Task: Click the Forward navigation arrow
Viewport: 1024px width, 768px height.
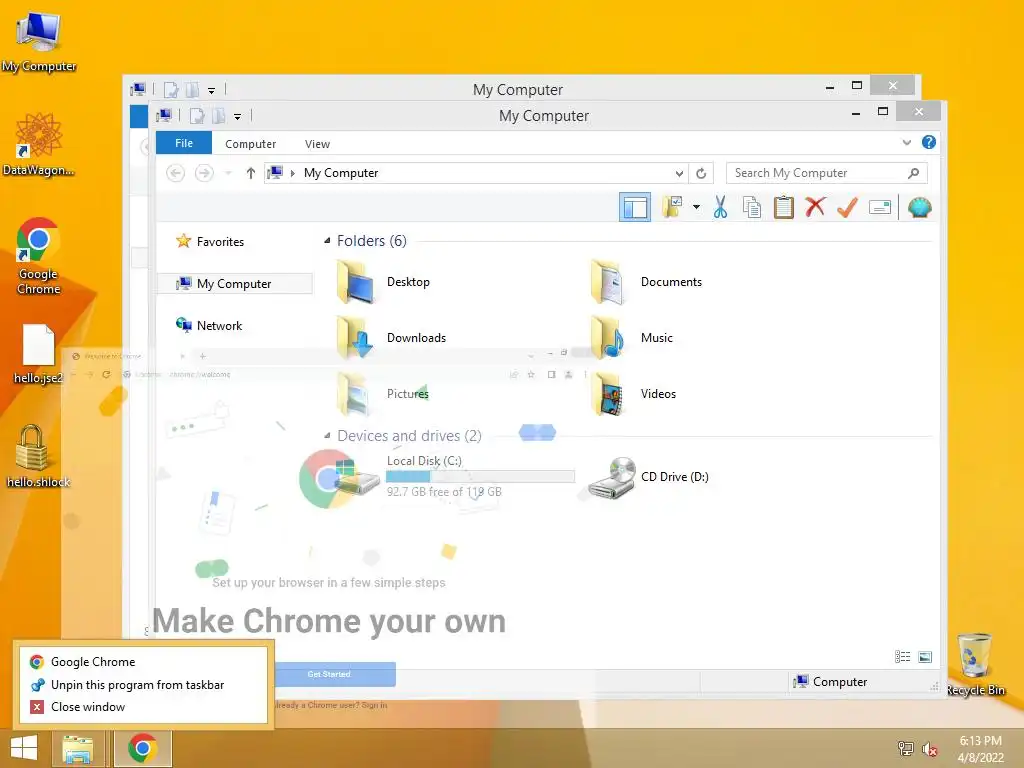Action: point(204,173)
